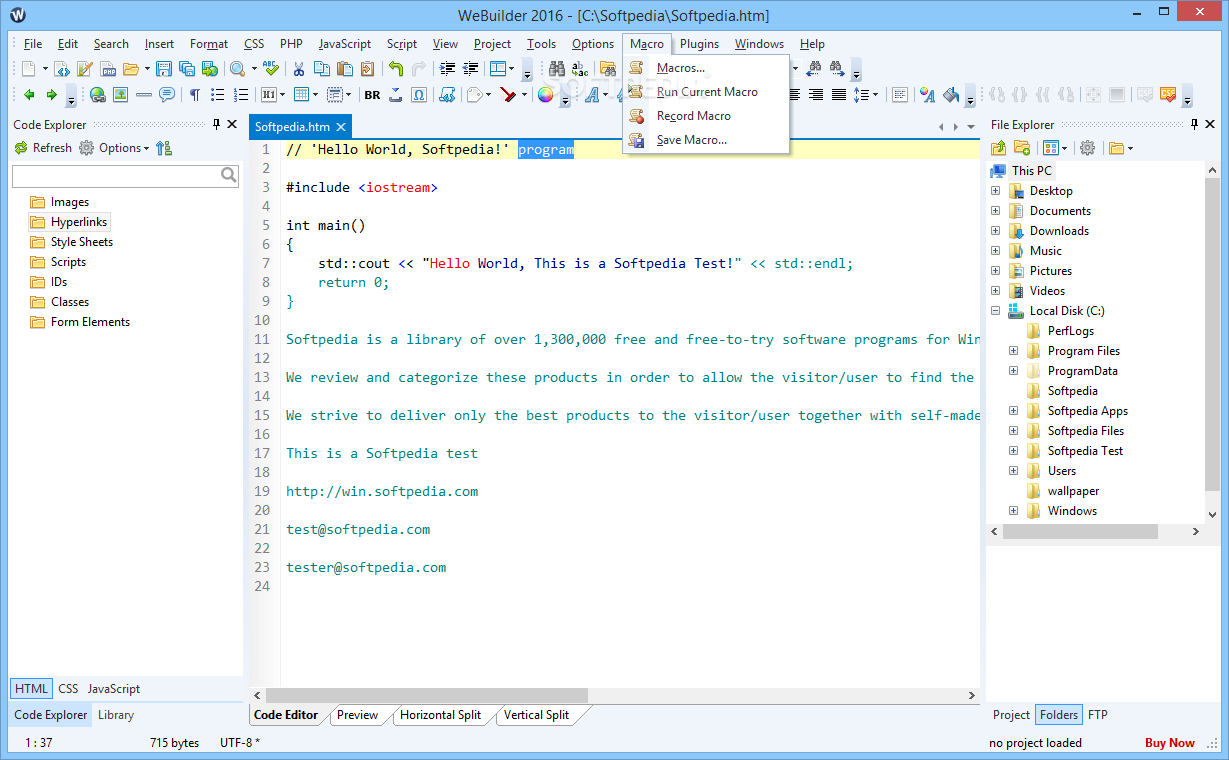Open the line spacing dropdown
This screenshot has height=760, width=1229.
pos(876,95)
